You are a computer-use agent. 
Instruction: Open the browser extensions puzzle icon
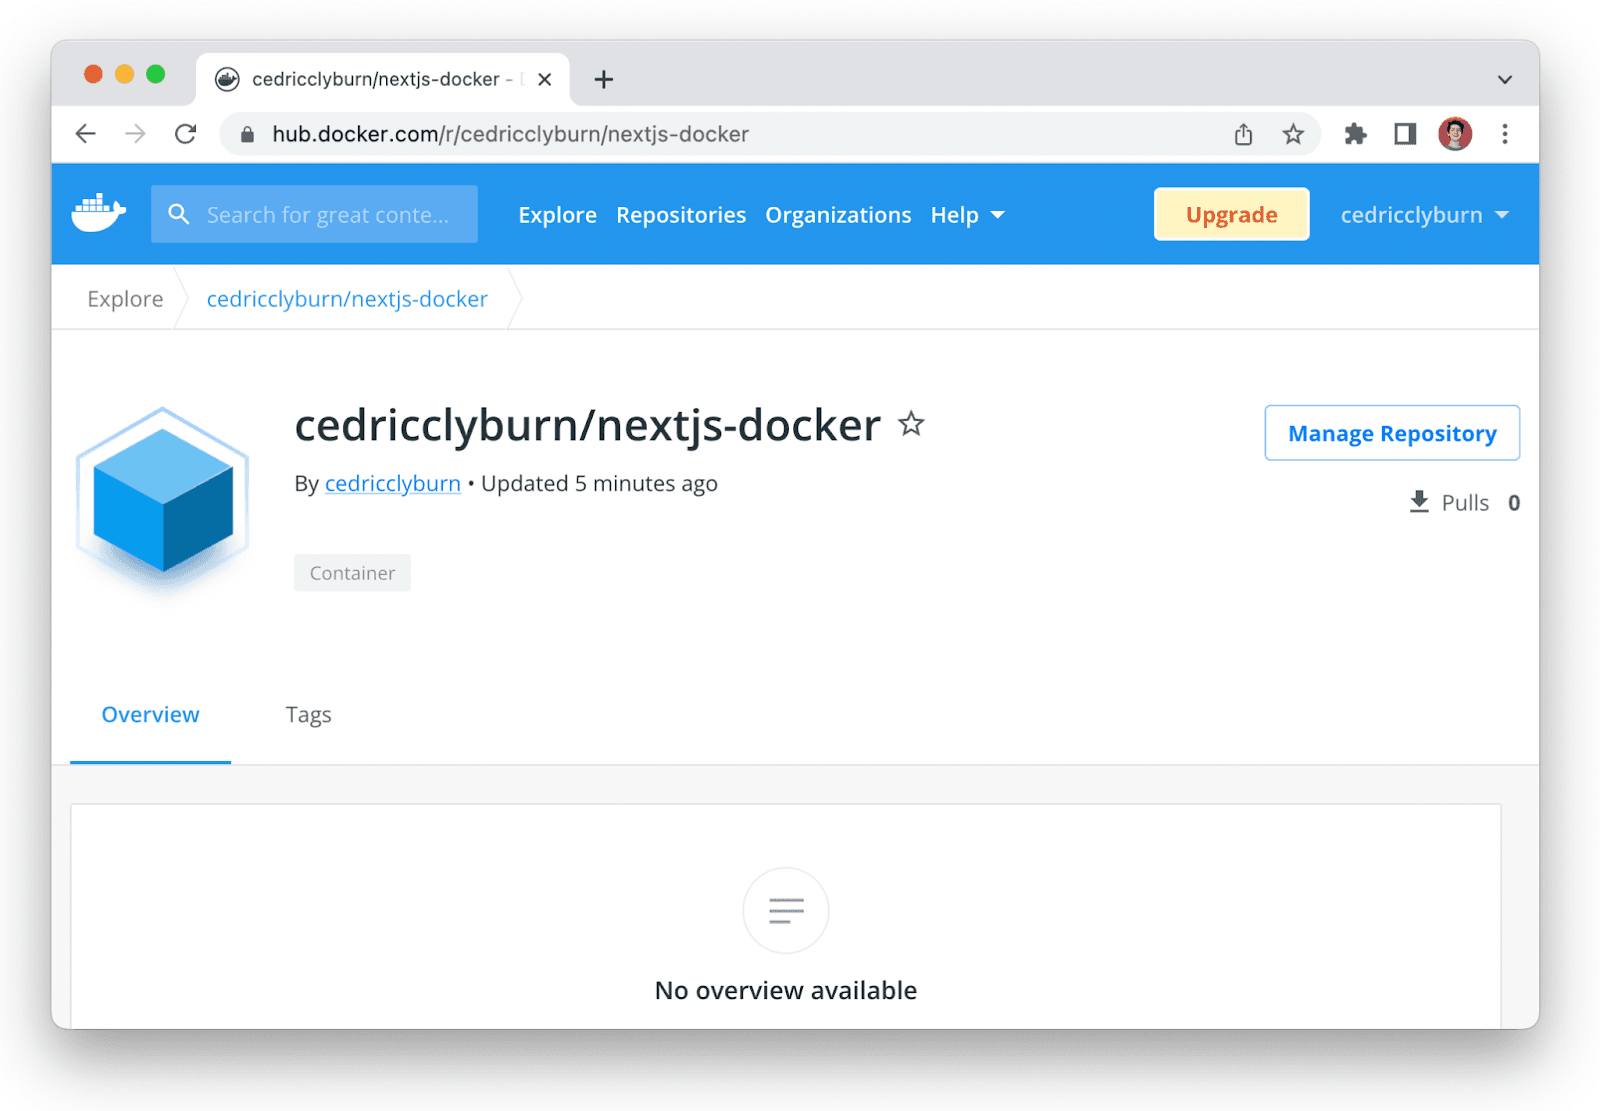click(1355, 134)
